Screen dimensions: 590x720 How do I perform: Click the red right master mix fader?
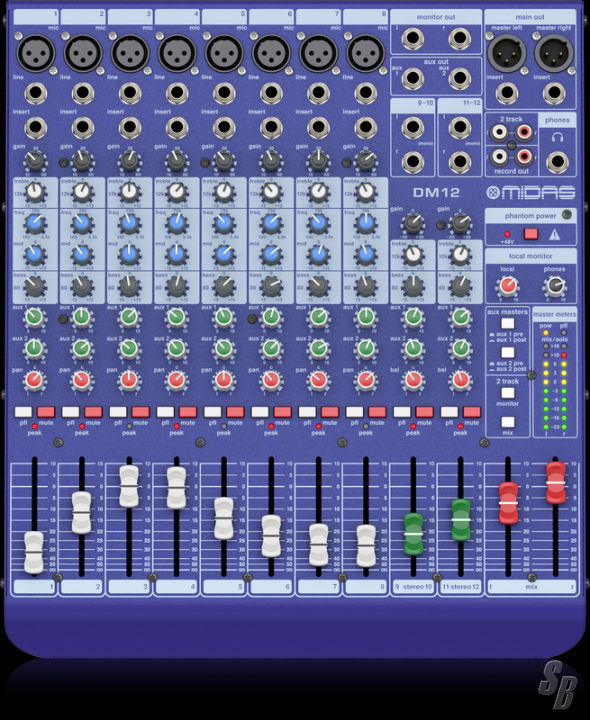pyautogui.click(x=556, y=483)
